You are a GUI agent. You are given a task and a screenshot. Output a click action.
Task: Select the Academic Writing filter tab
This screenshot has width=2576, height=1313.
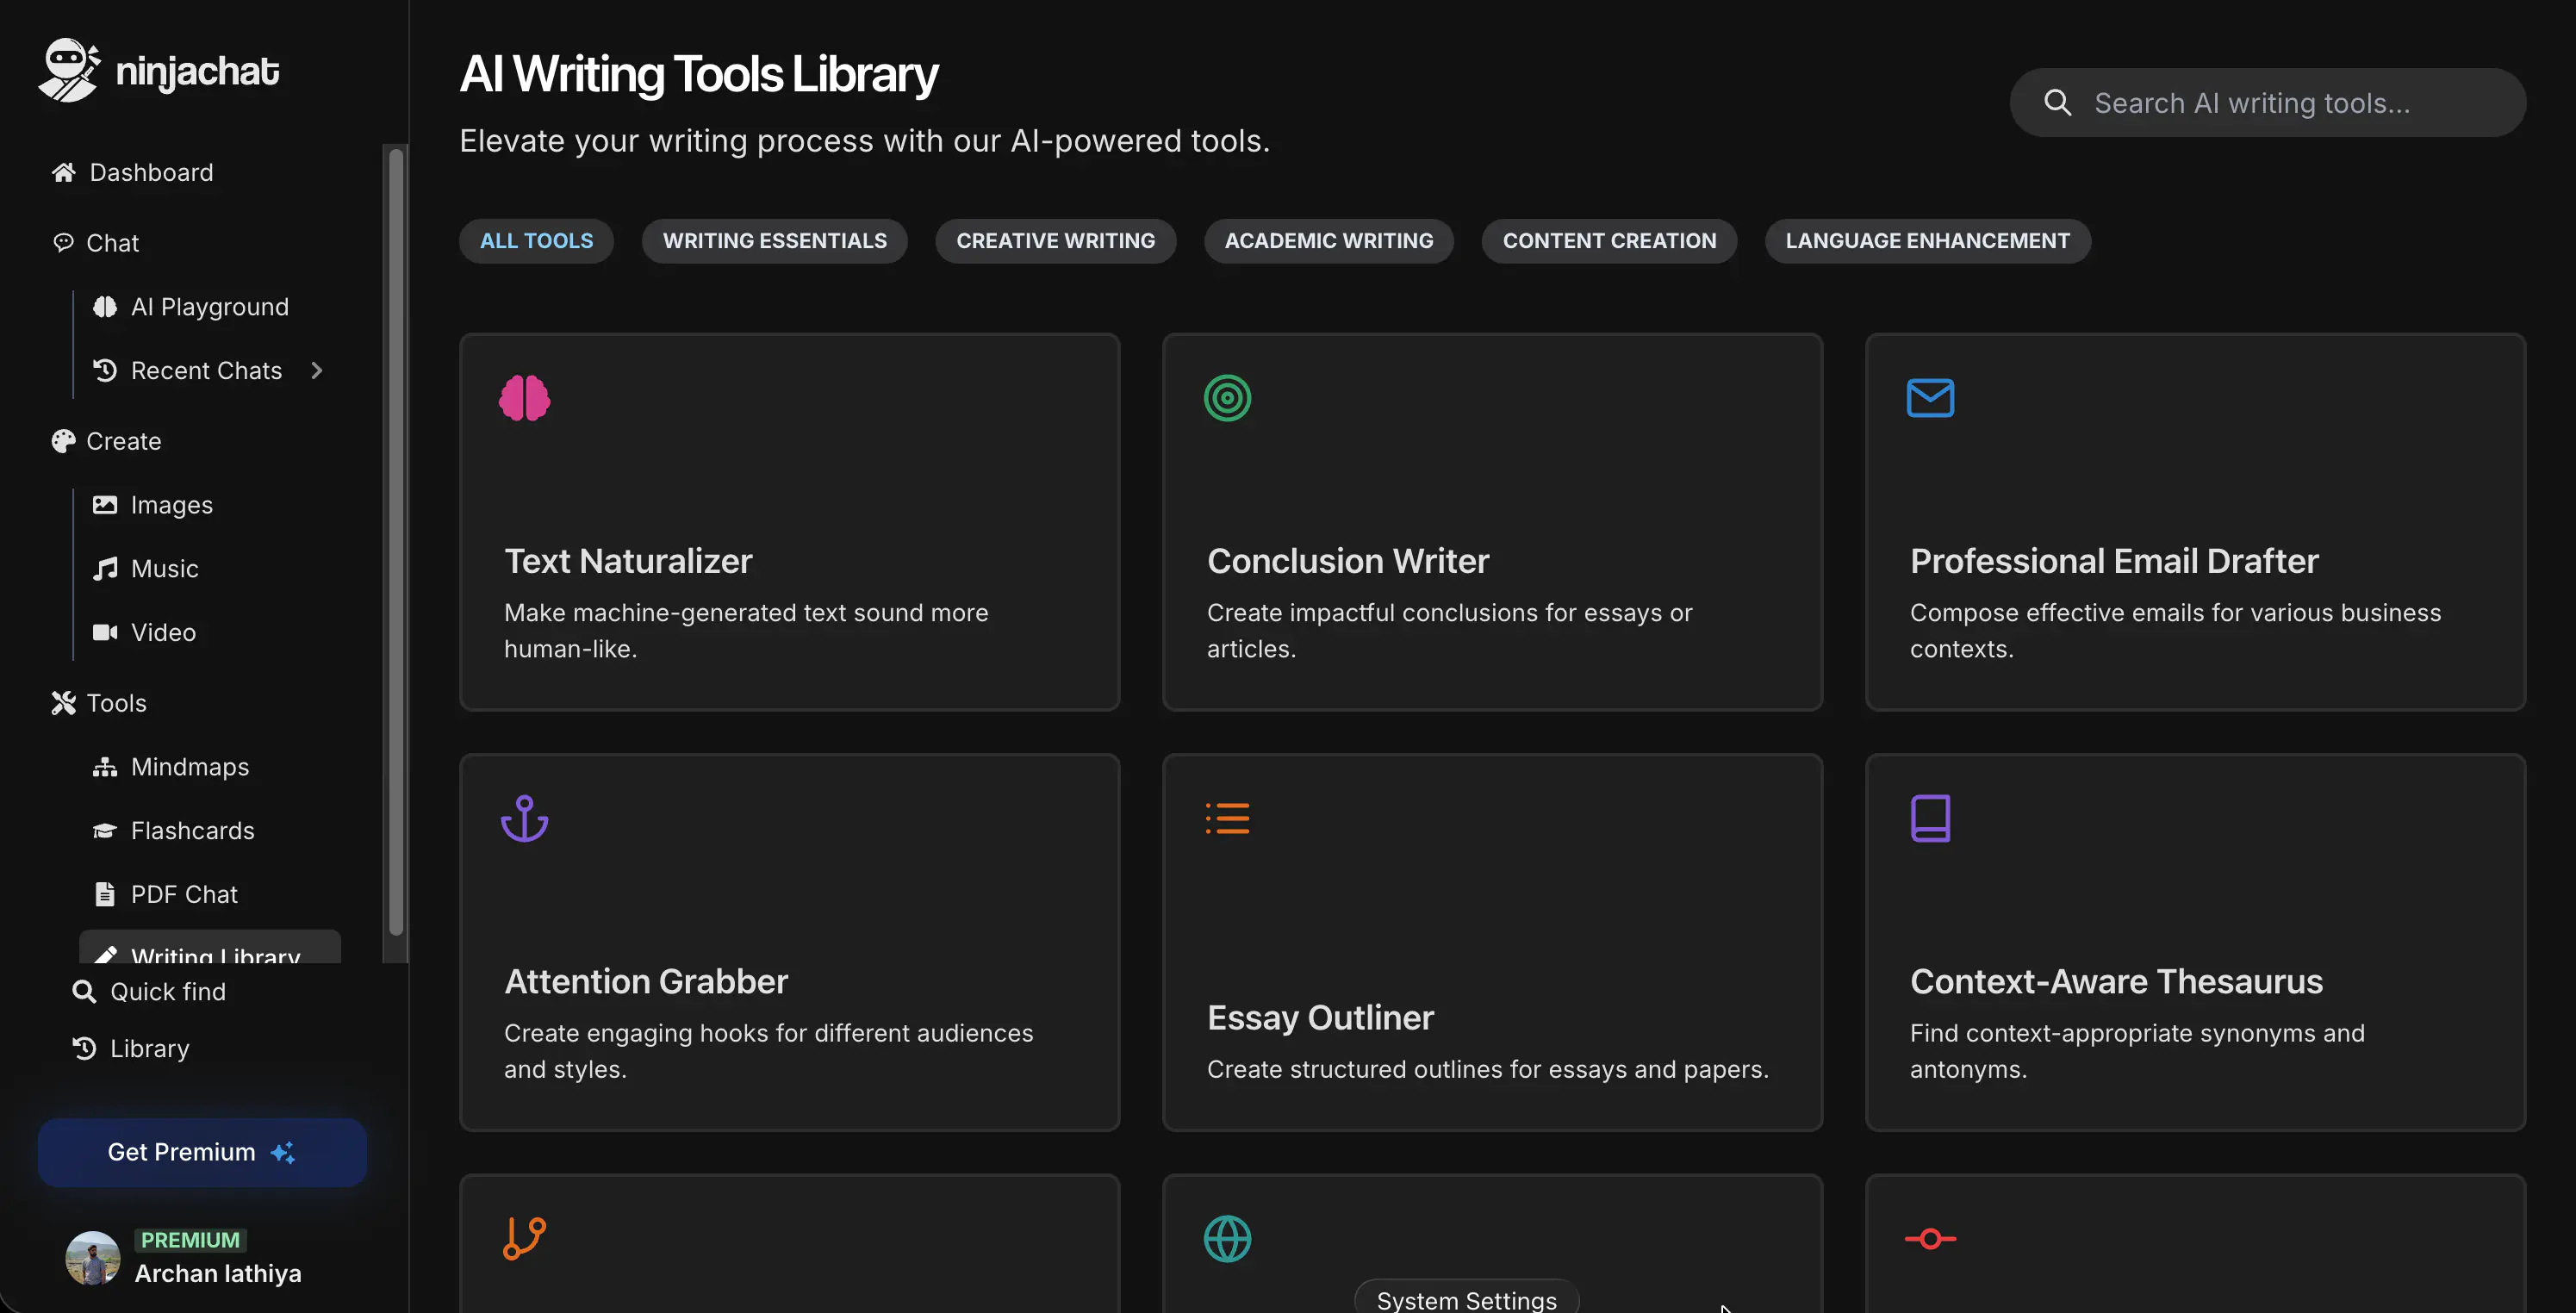pos(1328,241)
